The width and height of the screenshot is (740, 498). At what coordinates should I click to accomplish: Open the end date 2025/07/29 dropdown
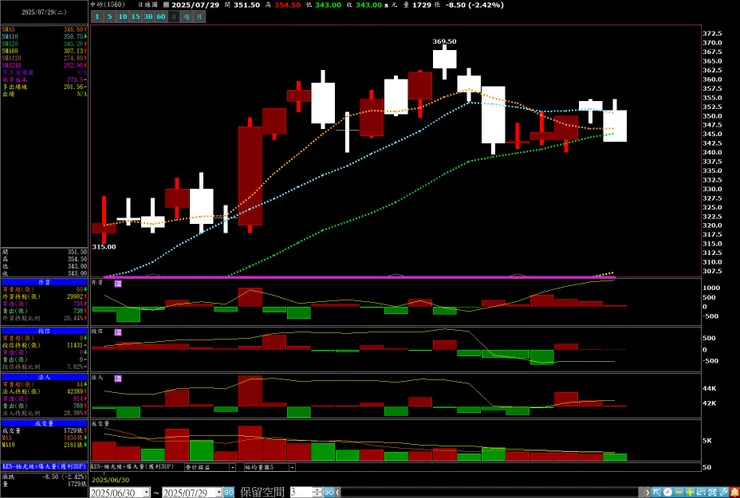pyautogui.click(x=219, y=493)
